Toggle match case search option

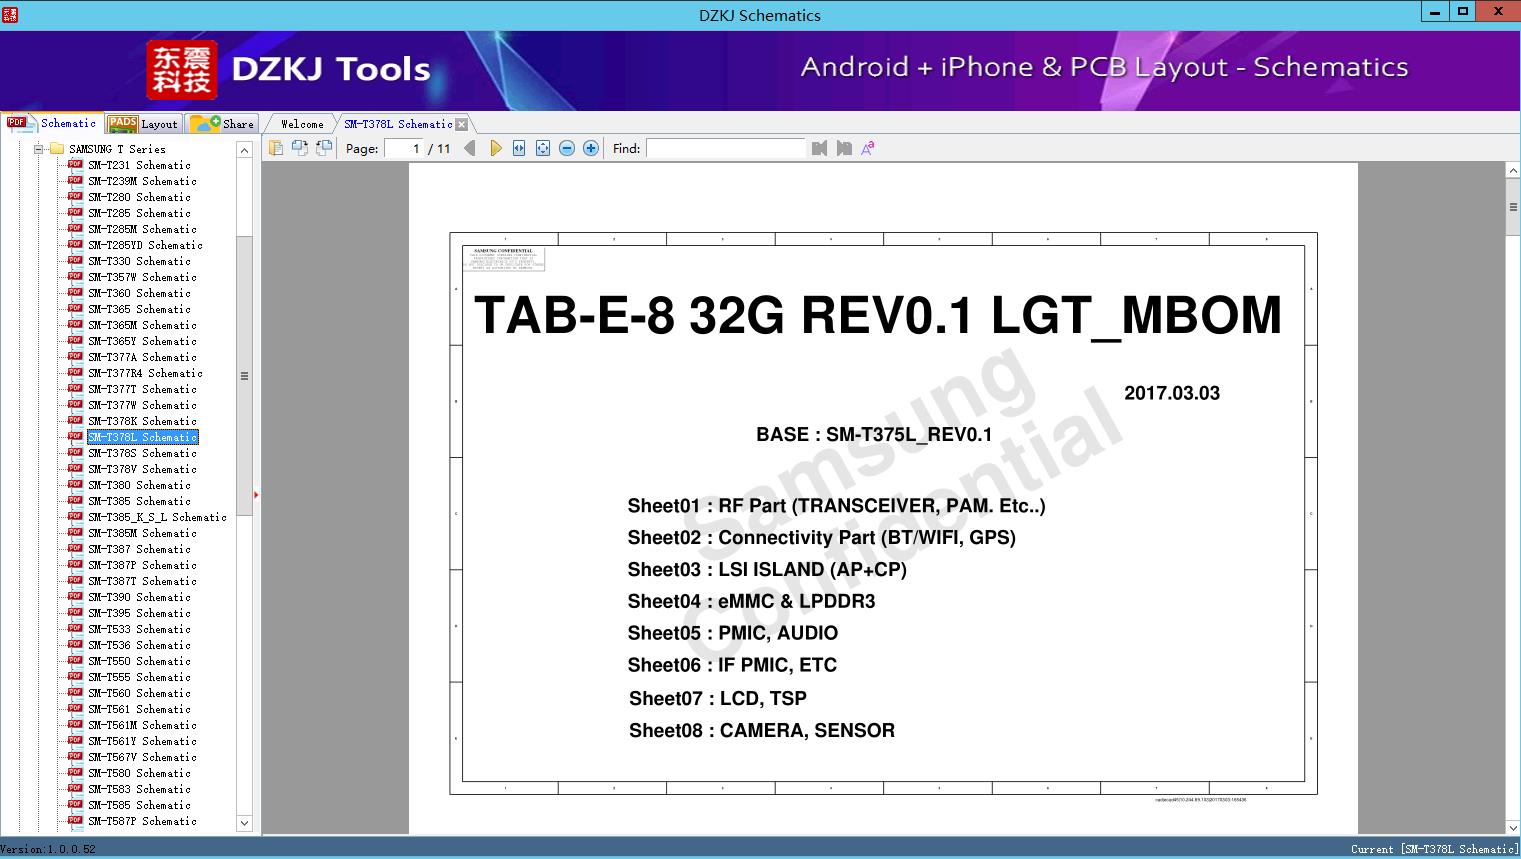pos(868,148)
